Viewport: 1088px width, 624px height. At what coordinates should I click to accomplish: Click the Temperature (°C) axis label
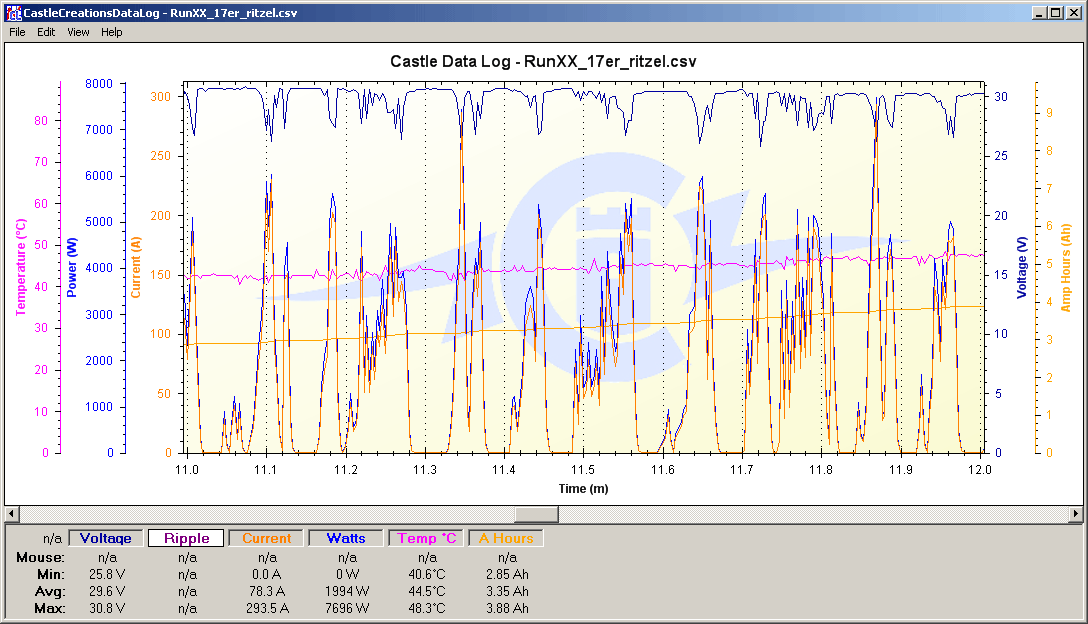(x=21, y=267)
